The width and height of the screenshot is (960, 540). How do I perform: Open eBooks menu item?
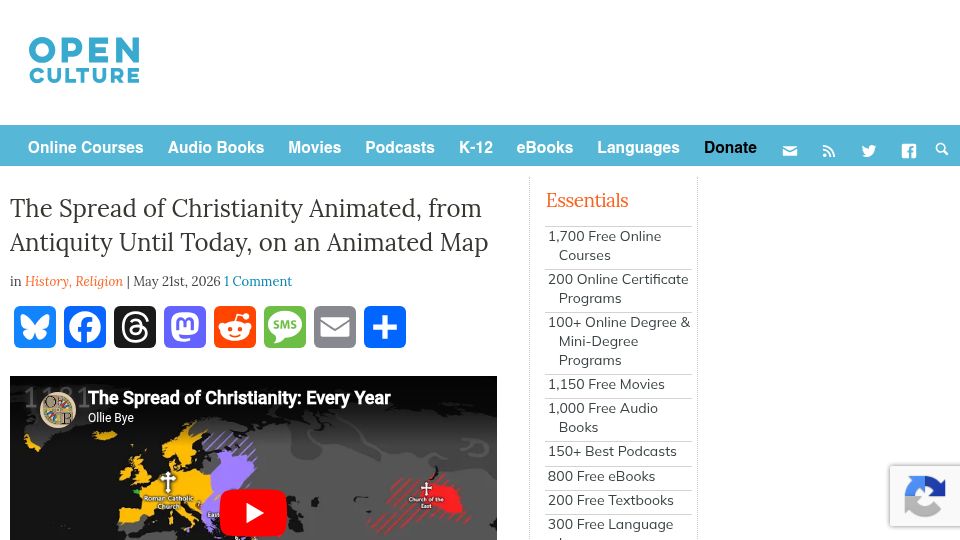click(x=545, y=148)
